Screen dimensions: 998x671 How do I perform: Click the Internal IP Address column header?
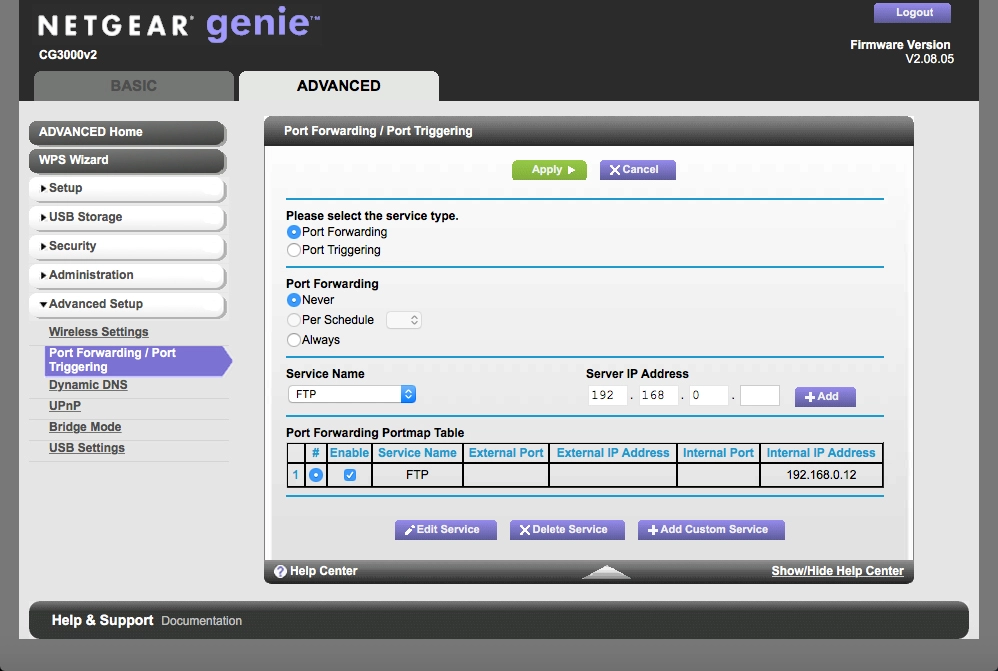[x=821, y=453]
